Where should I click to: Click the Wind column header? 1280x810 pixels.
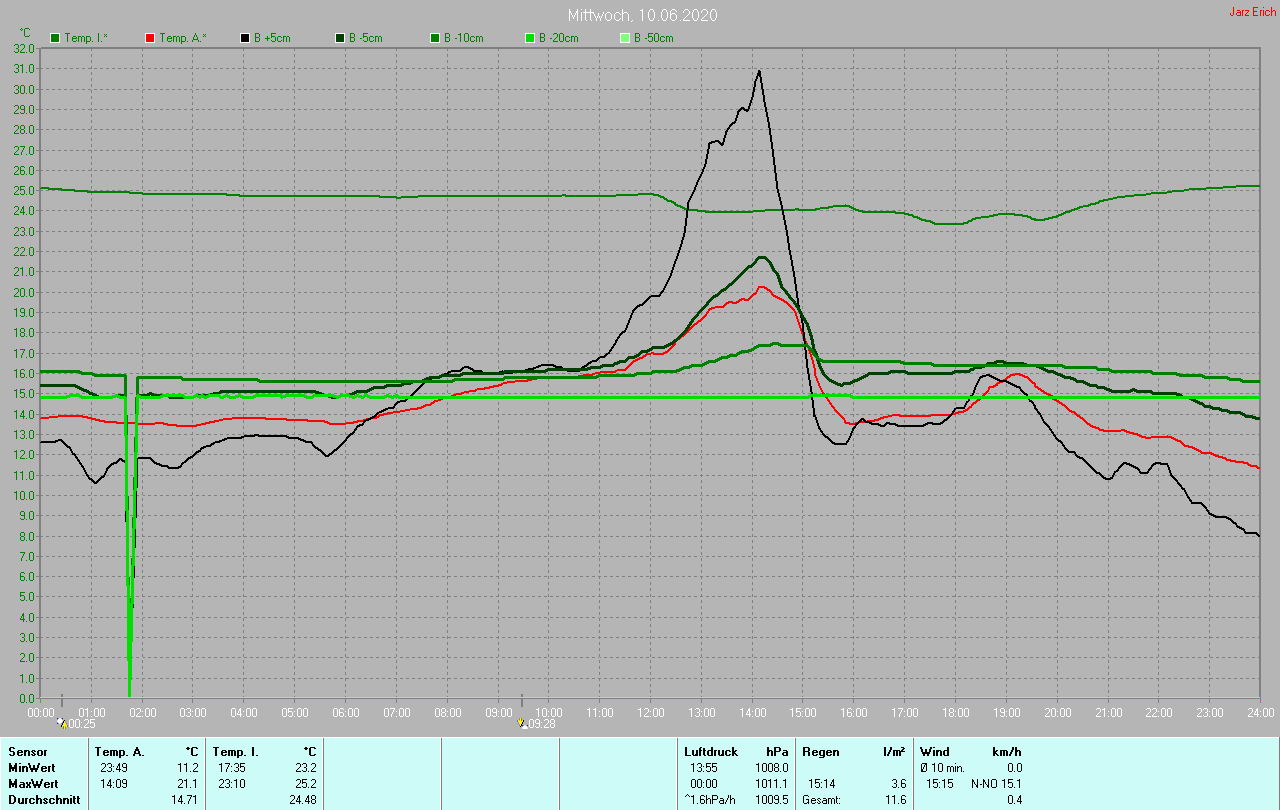(934, 751)
